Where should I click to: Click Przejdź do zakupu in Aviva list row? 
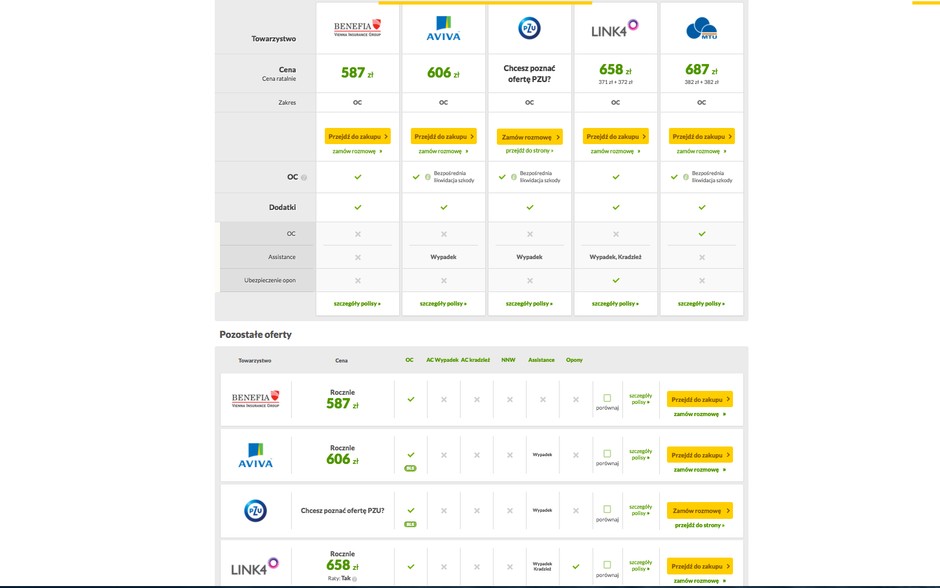click(700, 455)
